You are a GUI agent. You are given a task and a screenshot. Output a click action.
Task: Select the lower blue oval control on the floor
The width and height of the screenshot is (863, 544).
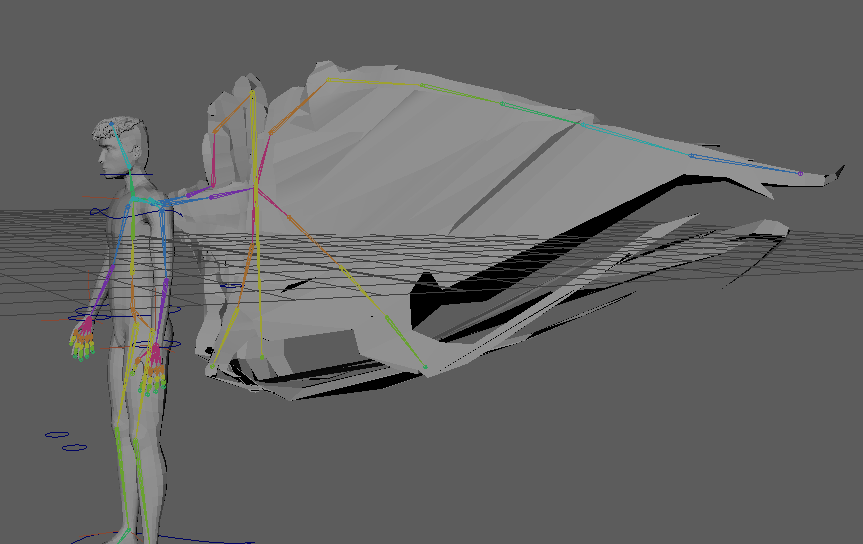pos(74,447)
